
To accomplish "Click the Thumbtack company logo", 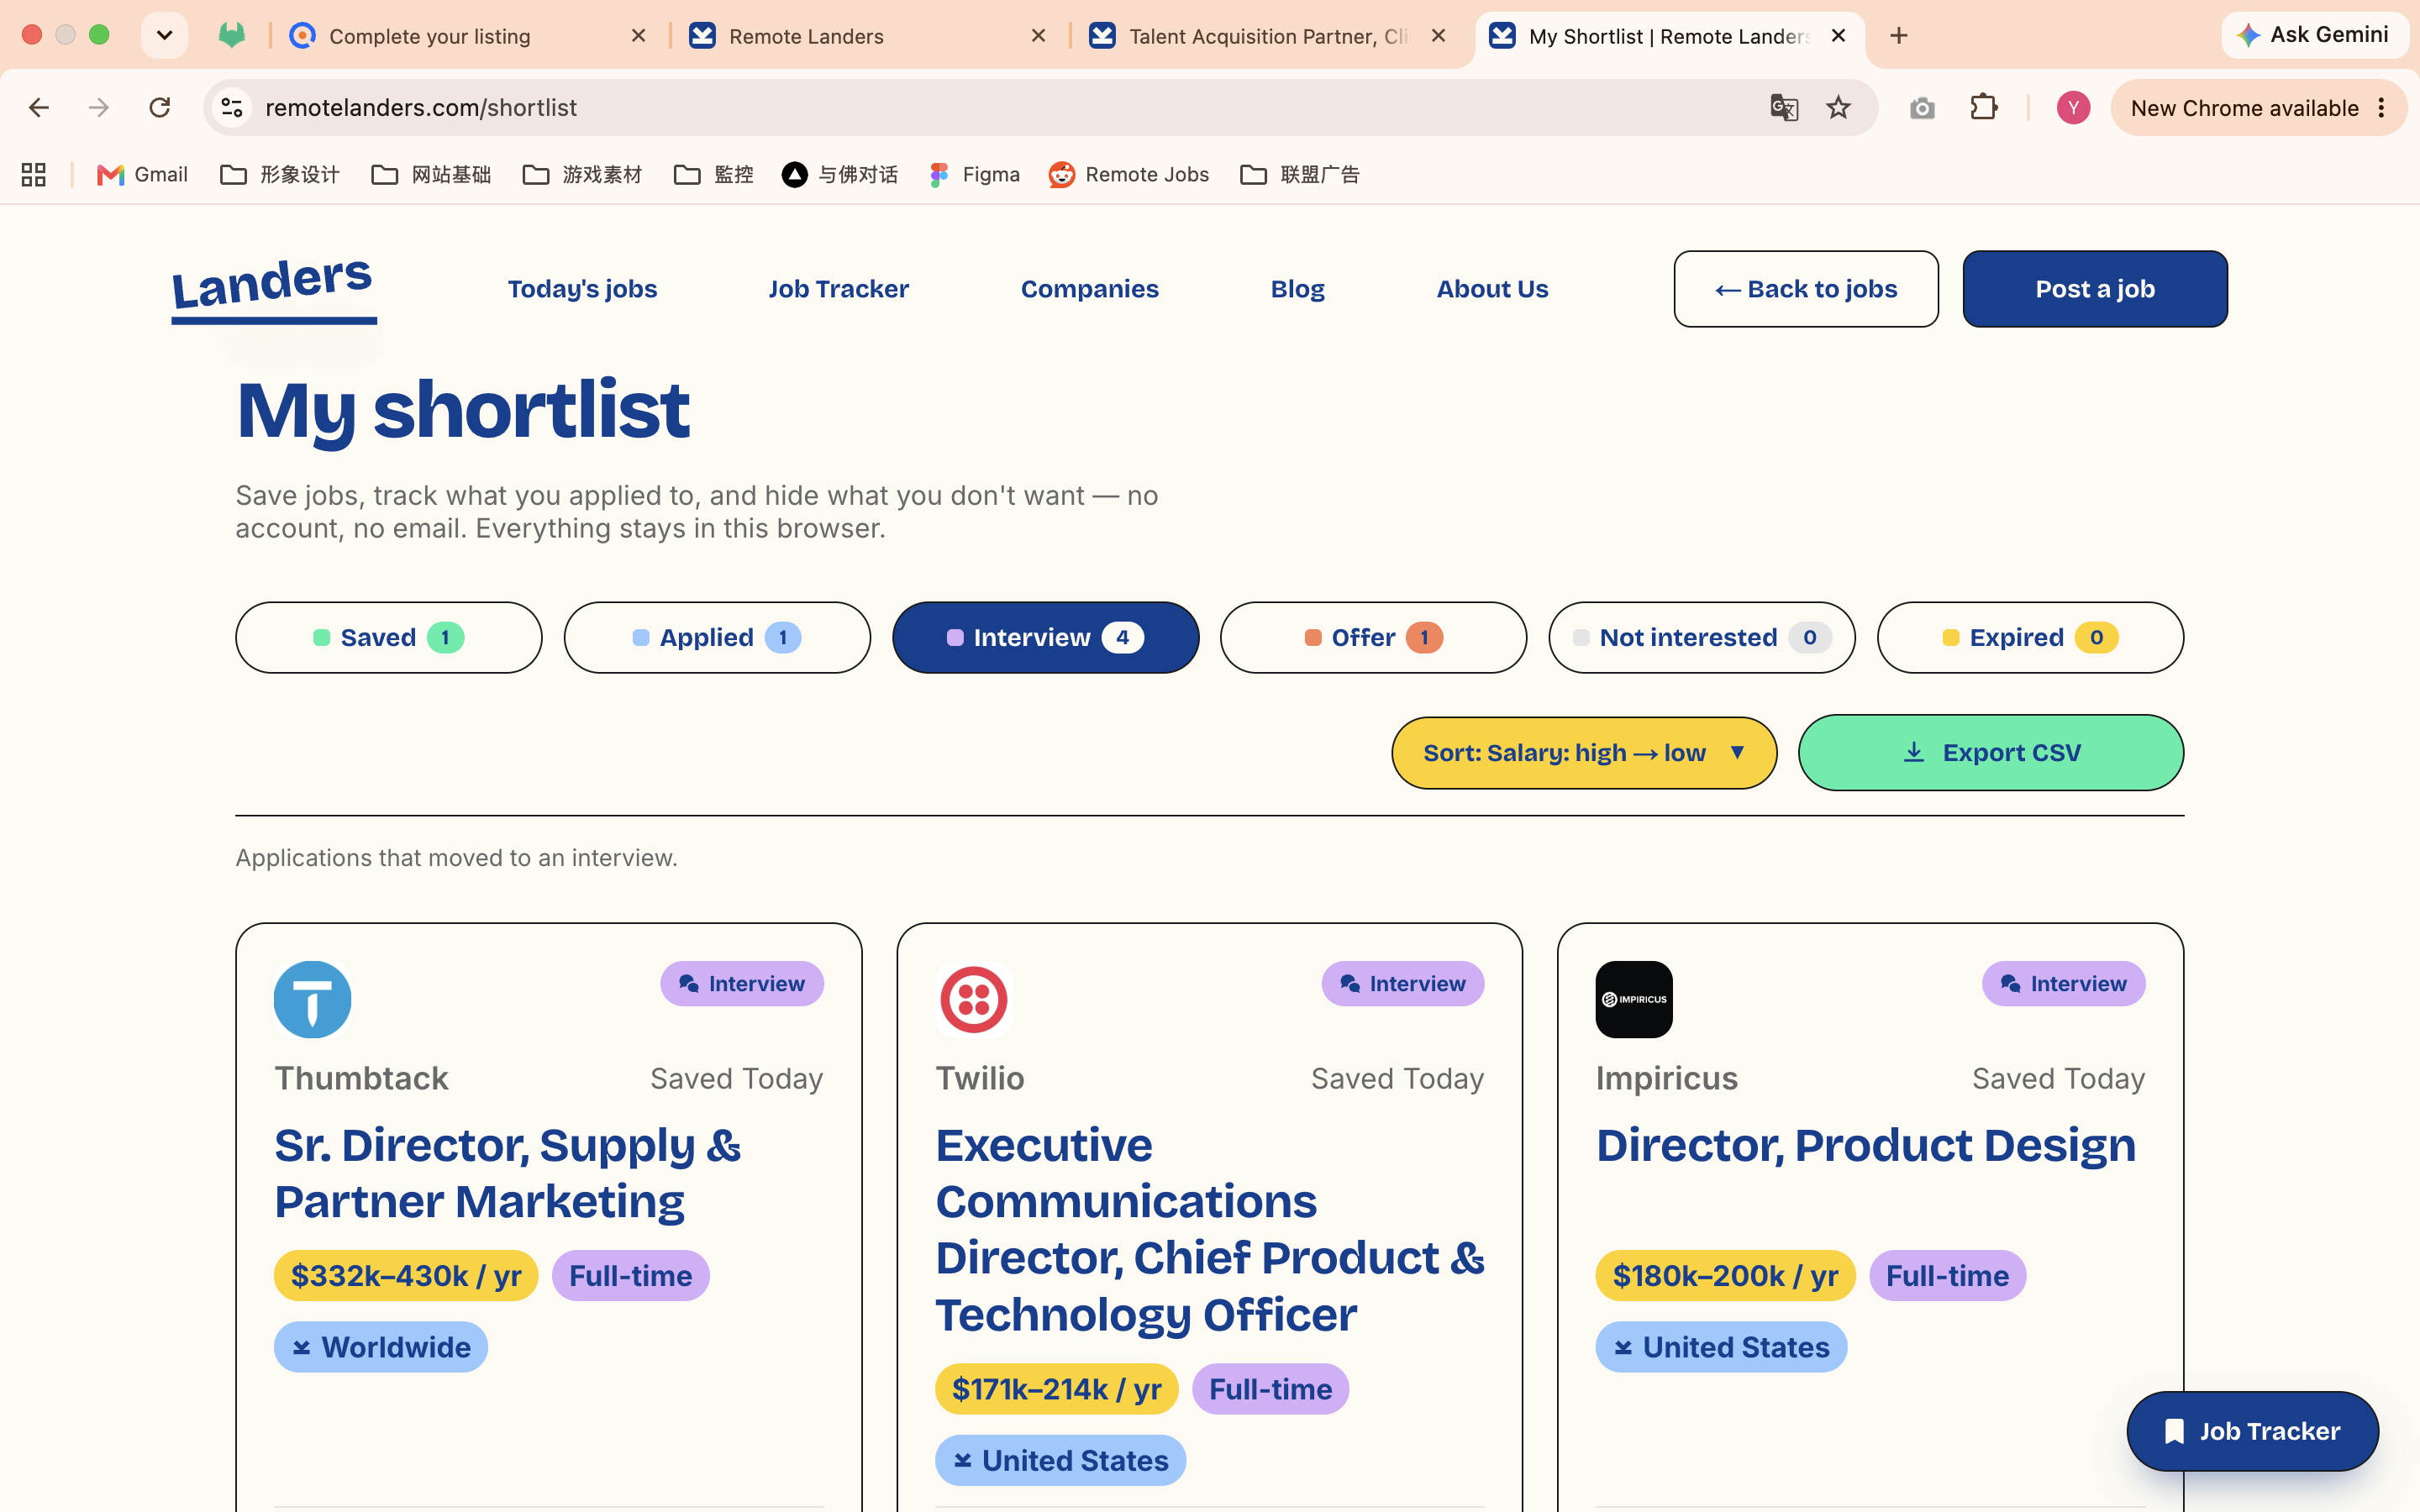I will coord(312,999).
